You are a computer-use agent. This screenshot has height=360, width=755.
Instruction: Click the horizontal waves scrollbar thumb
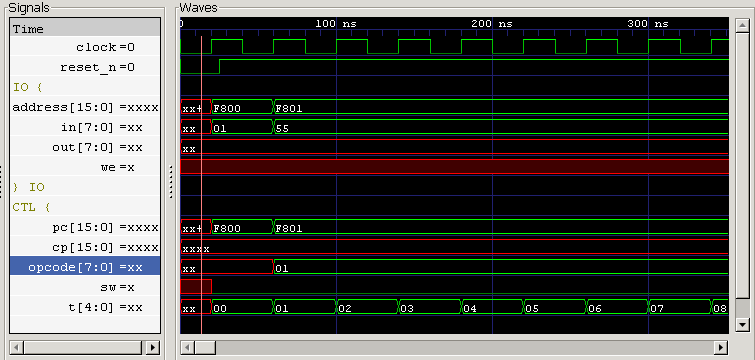click(205, 347)
